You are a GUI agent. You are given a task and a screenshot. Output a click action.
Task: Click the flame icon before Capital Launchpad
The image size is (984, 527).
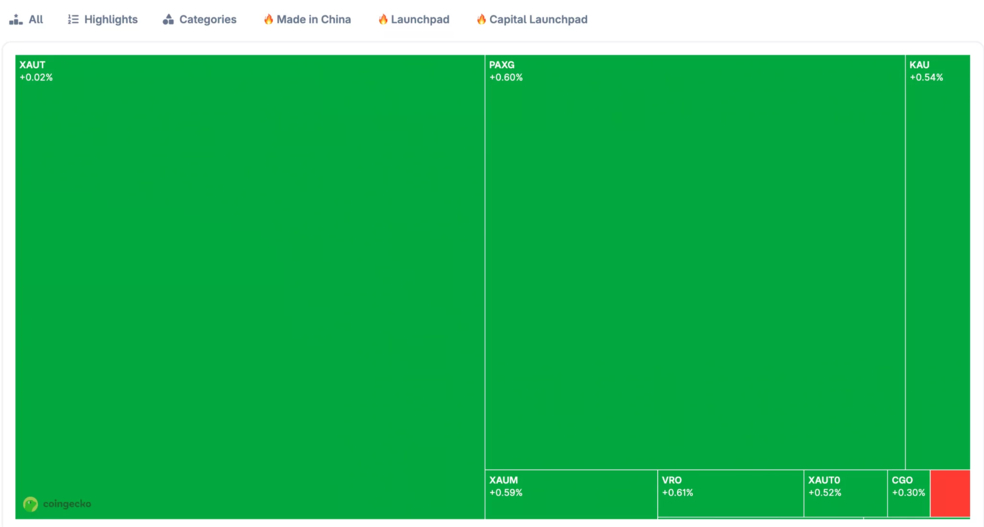(481, 20)
